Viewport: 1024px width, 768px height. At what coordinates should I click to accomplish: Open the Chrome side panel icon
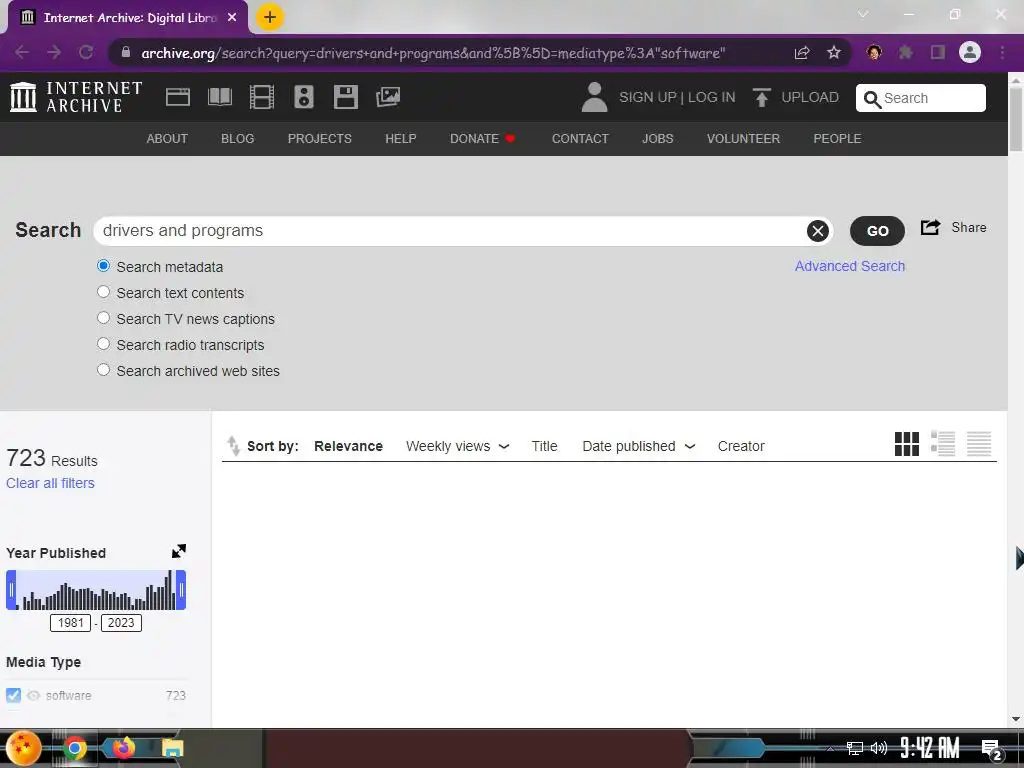pyautogui.click(x=938, y=52)
